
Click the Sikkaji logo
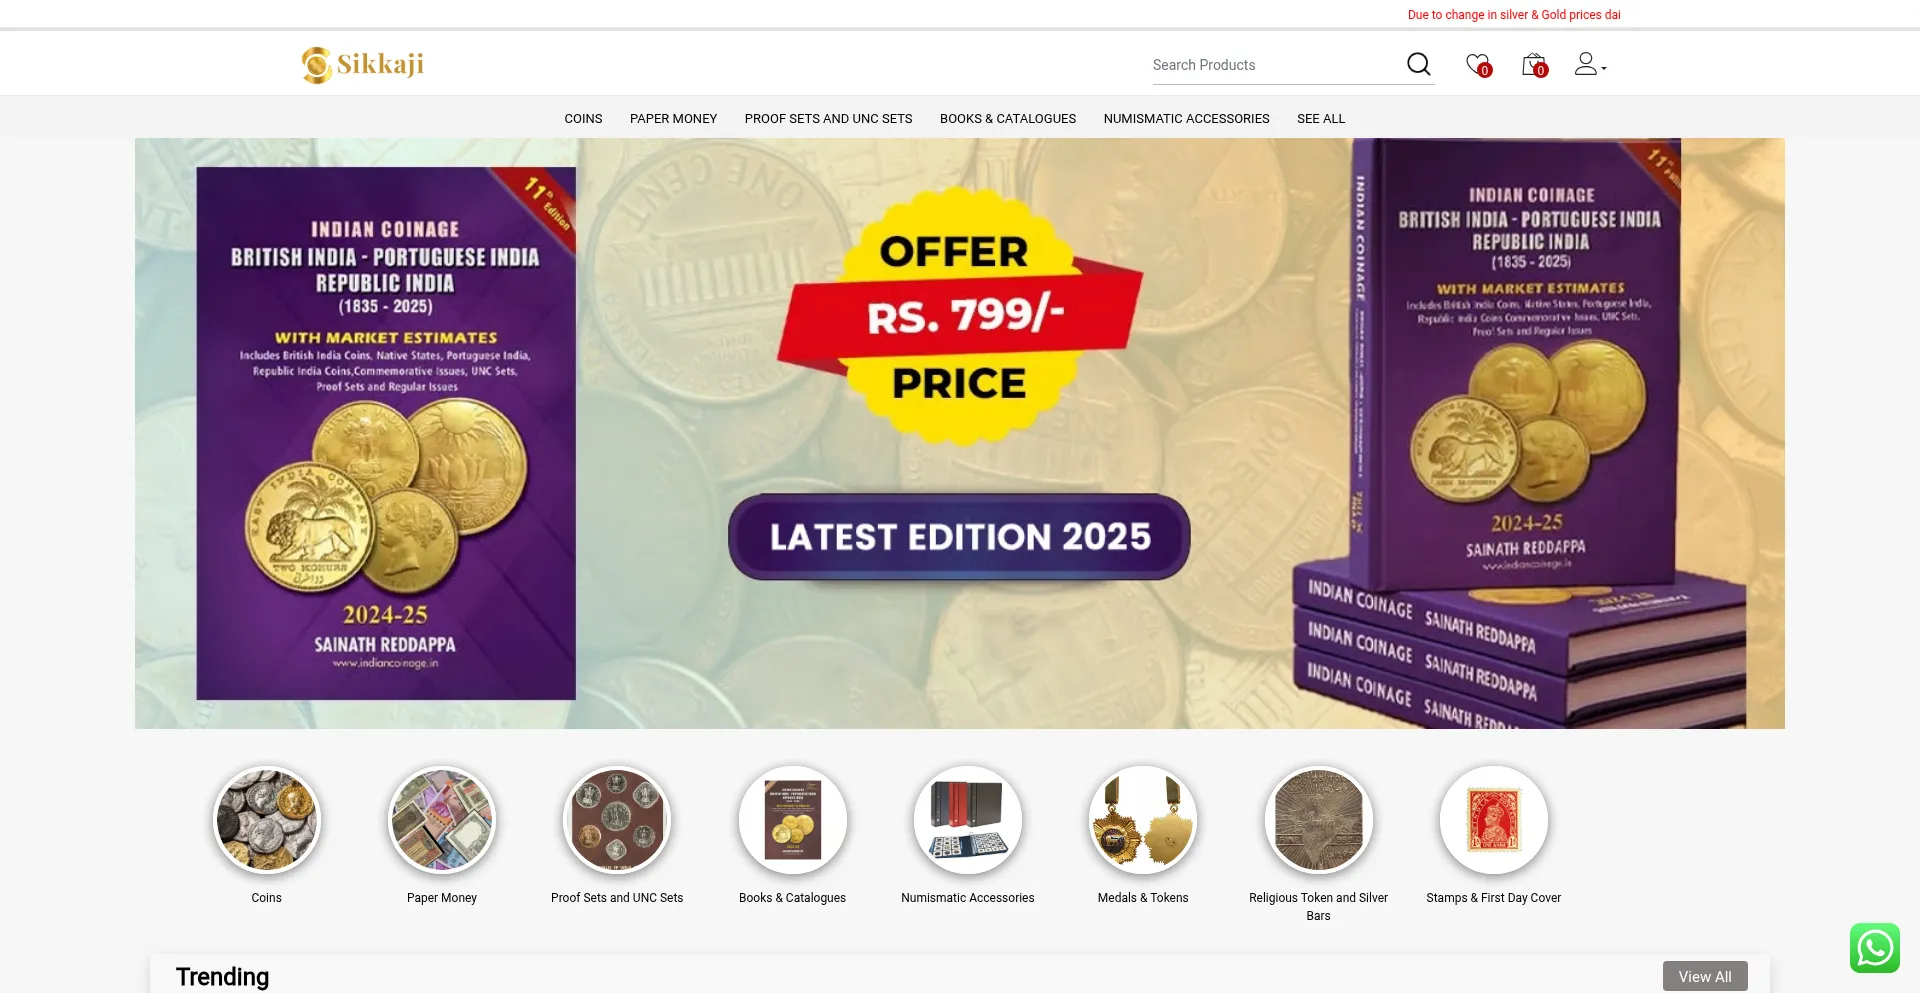pos(363,65)
